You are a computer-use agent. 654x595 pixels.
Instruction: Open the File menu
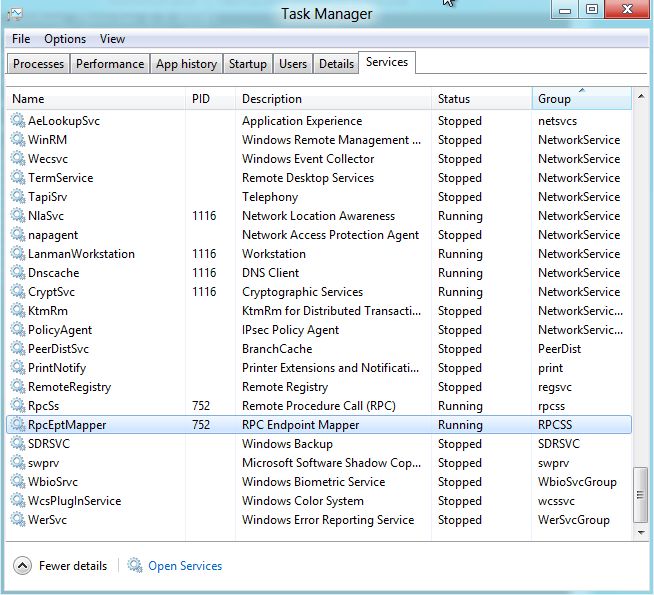tap(21, 39)
